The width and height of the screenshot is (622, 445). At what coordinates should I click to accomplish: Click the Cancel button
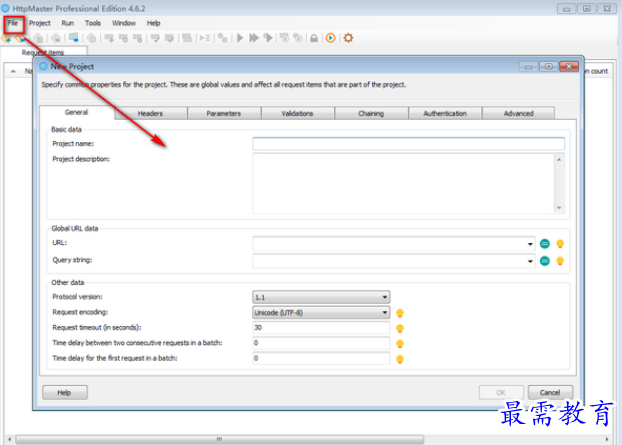(550, 392)
